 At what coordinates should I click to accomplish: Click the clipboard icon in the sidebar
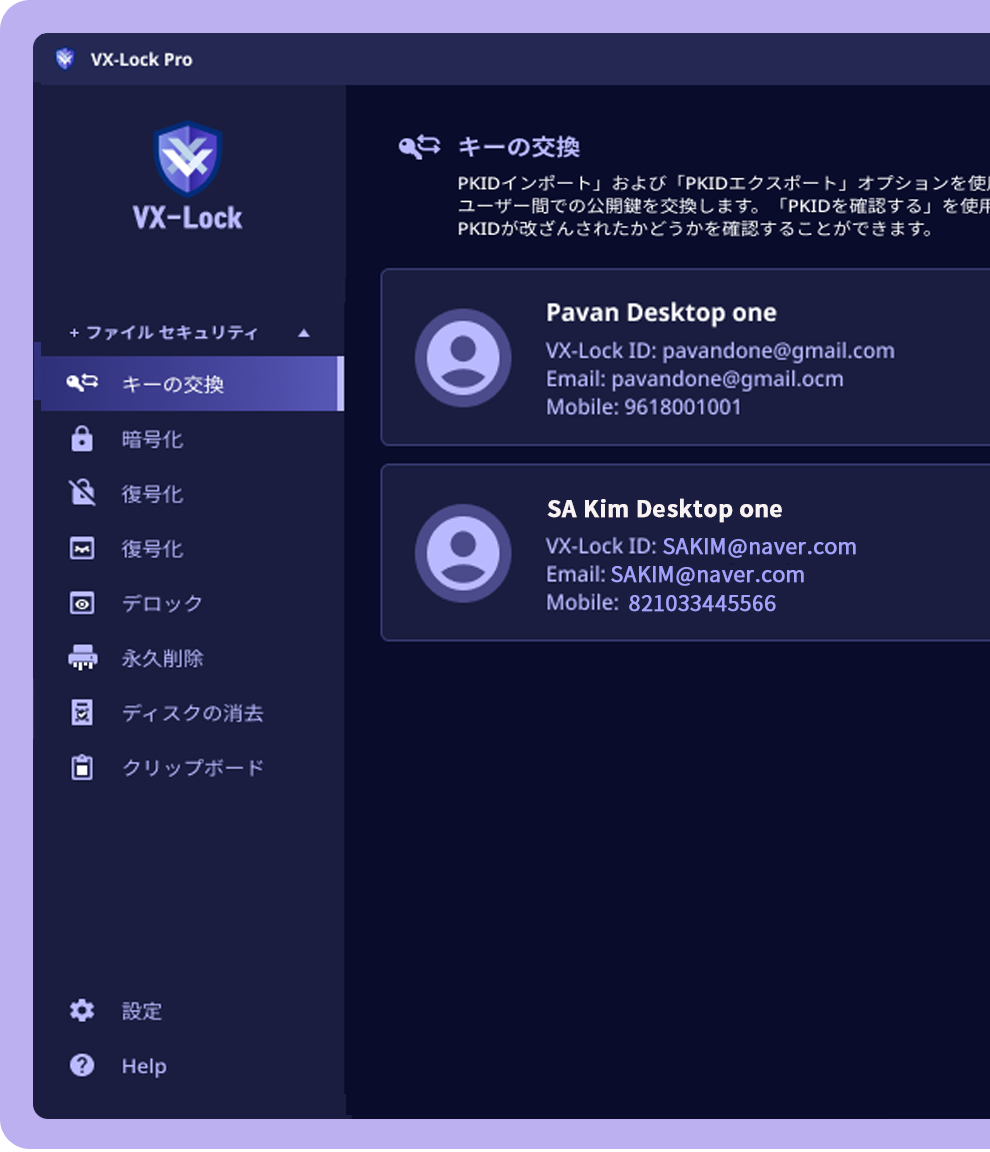[x=82, y=768]
